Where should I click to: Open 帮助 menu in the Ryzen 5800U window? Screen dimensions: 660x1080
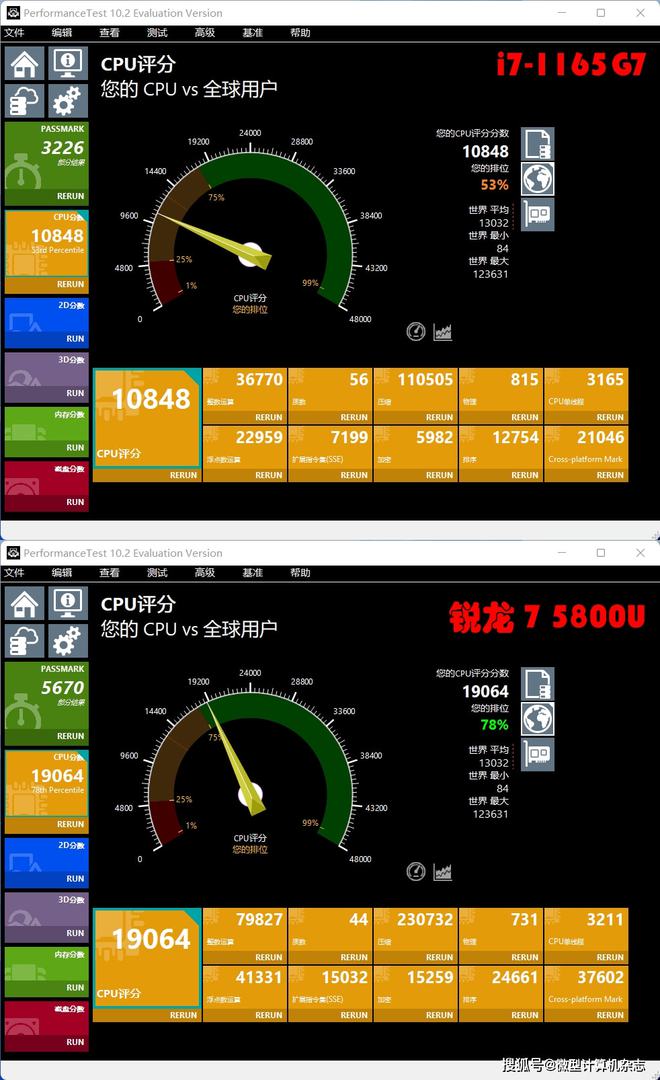(300, 572)
